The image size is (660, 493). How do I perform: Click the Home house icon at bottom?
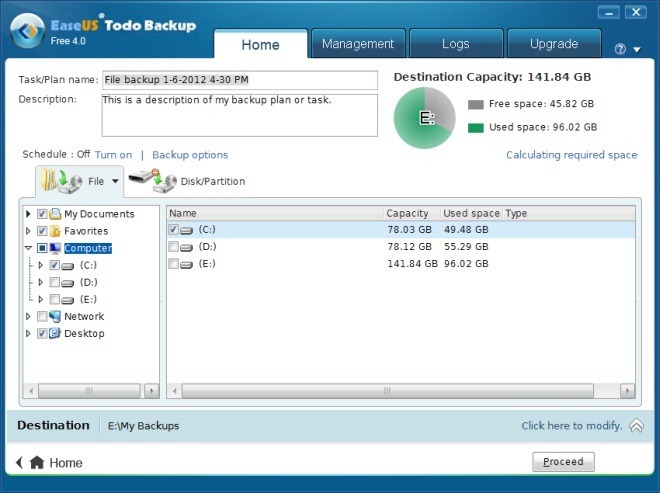[37, 462]
